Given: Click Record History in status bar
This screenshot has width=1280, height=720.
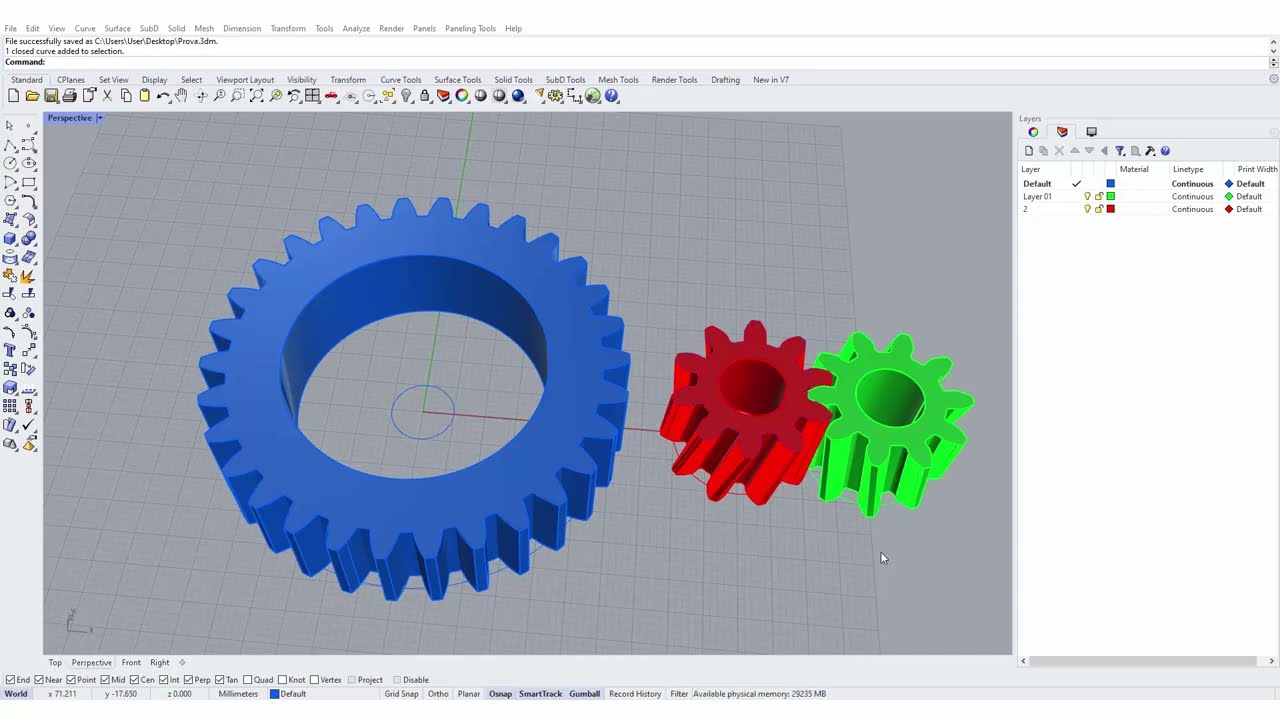Looking at the screenshot, I should 635,694.
